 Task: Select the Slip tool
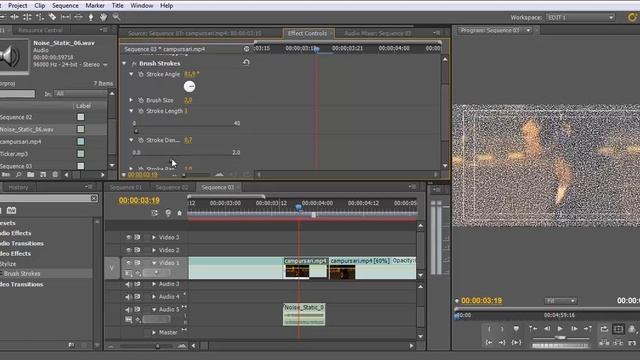65,17
